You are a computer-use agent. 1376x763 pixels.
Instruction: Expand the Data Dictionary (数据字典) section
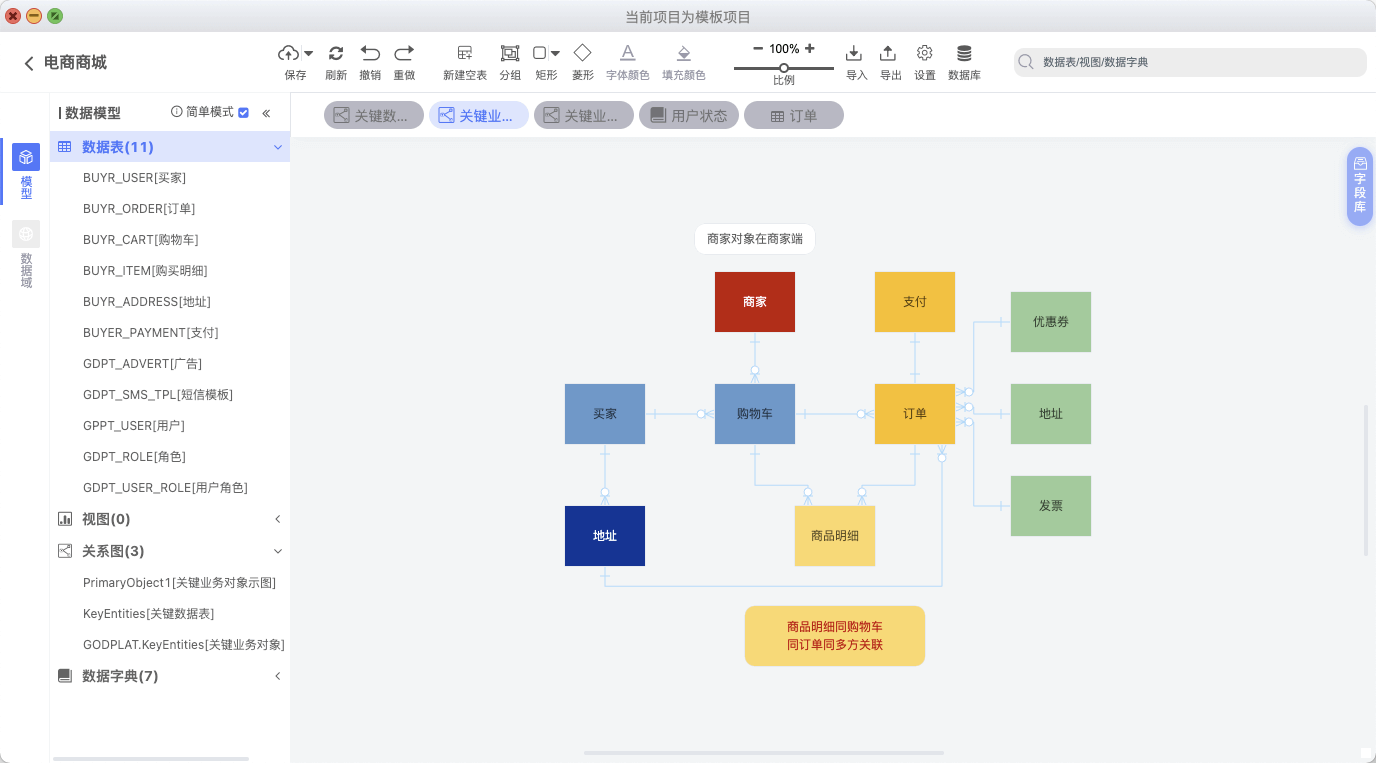point(278,676)
